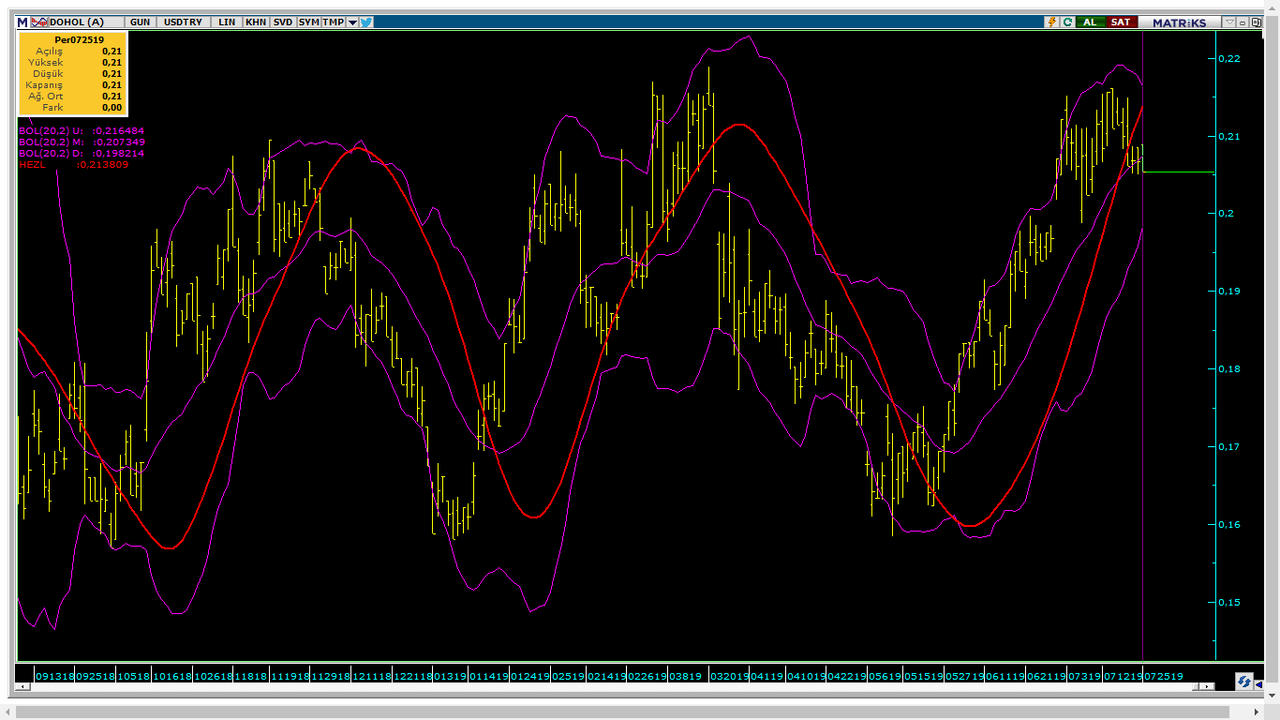Click the 072519 date axis label
Image resolution: width=1280 pixels, height=720 pixels.
click(1164, 676)
